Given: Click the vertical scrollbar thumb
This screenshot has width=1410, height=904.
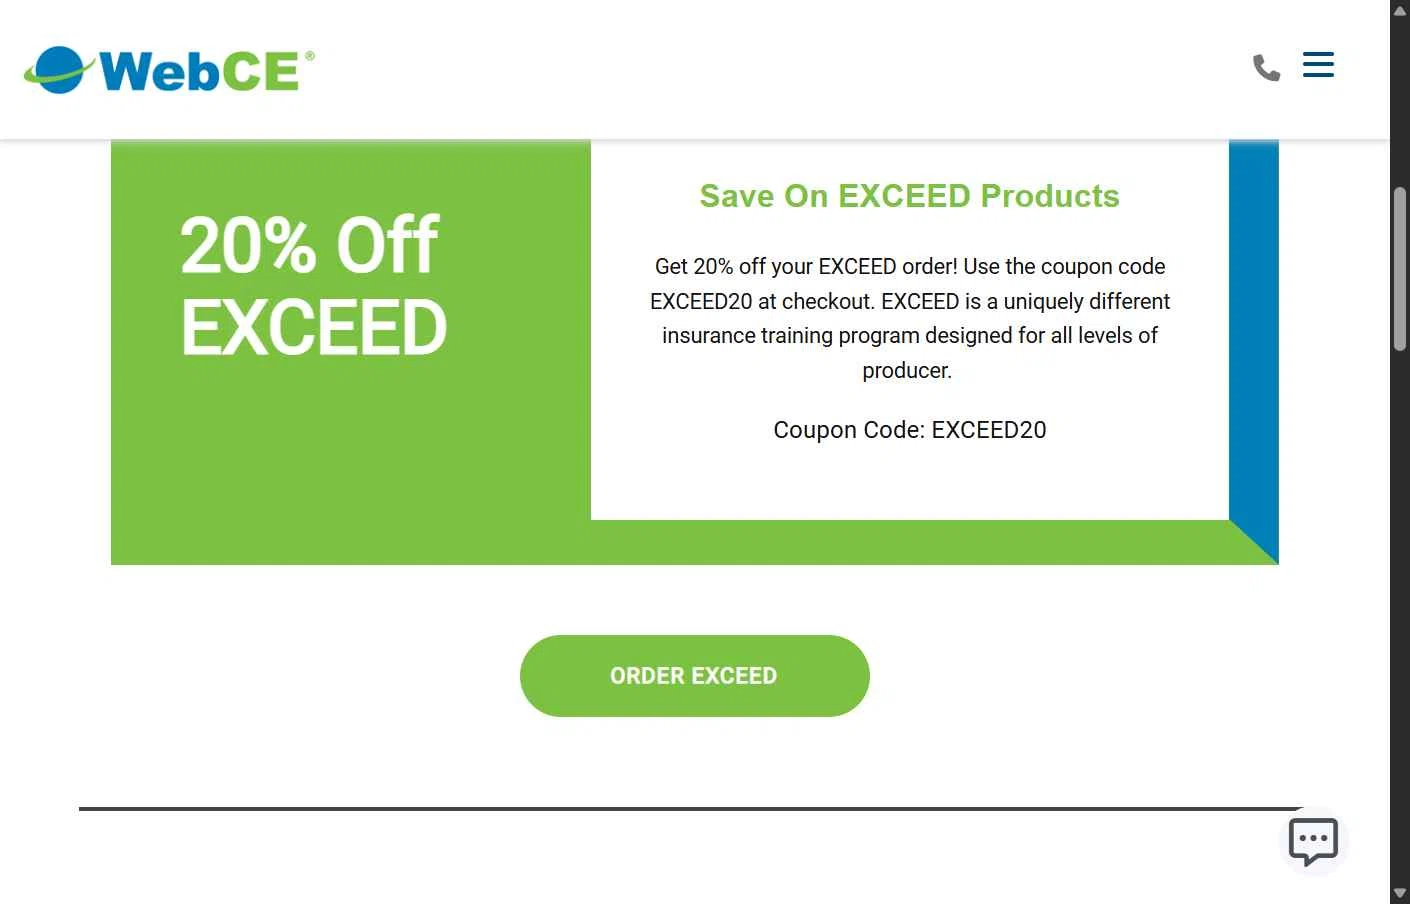Looking at the screenshot, I should [1400, 268].
